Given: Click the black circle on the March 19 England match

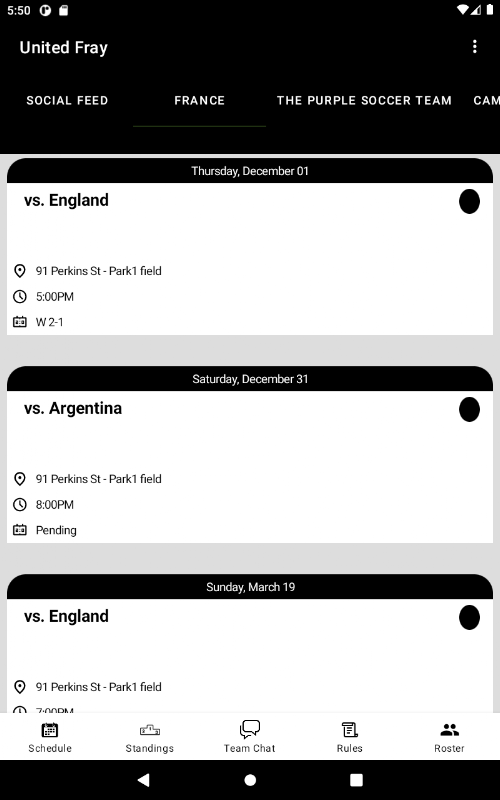Looking at the screenshot, I should 469,618.
